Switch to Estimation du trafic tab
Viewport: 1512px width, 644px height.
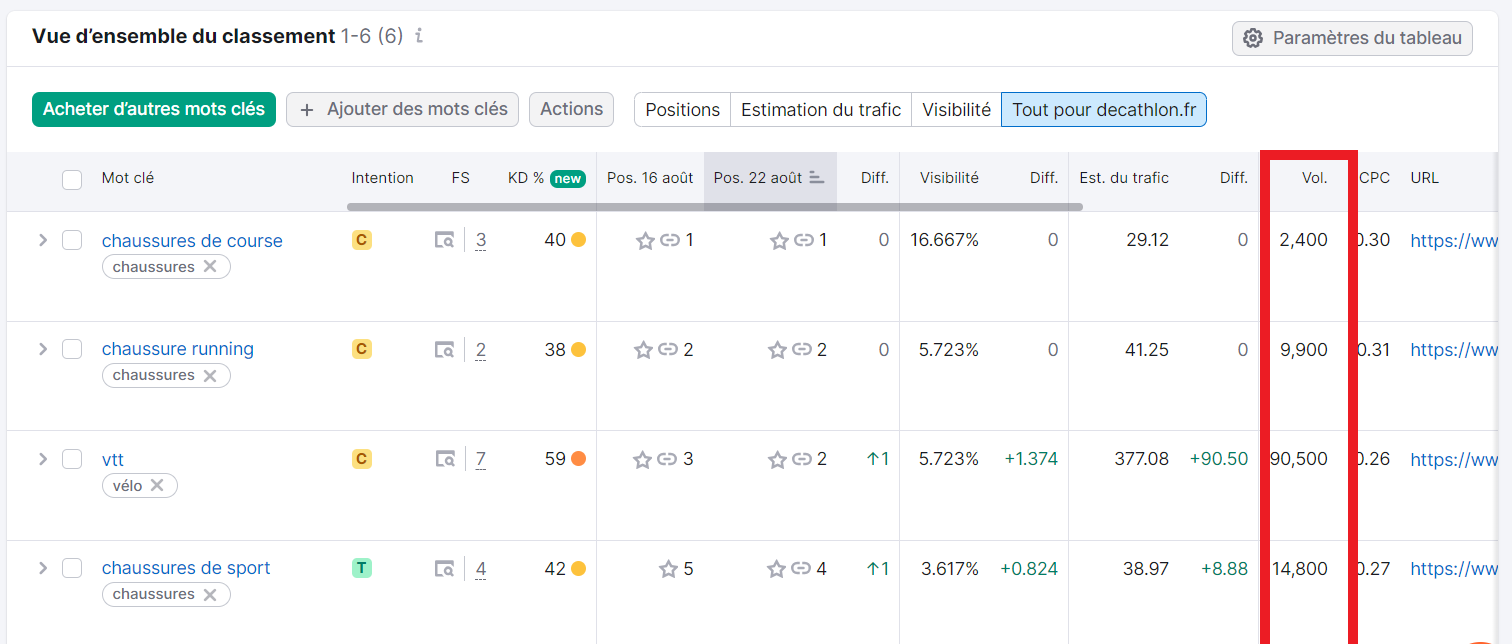(821, 110)
